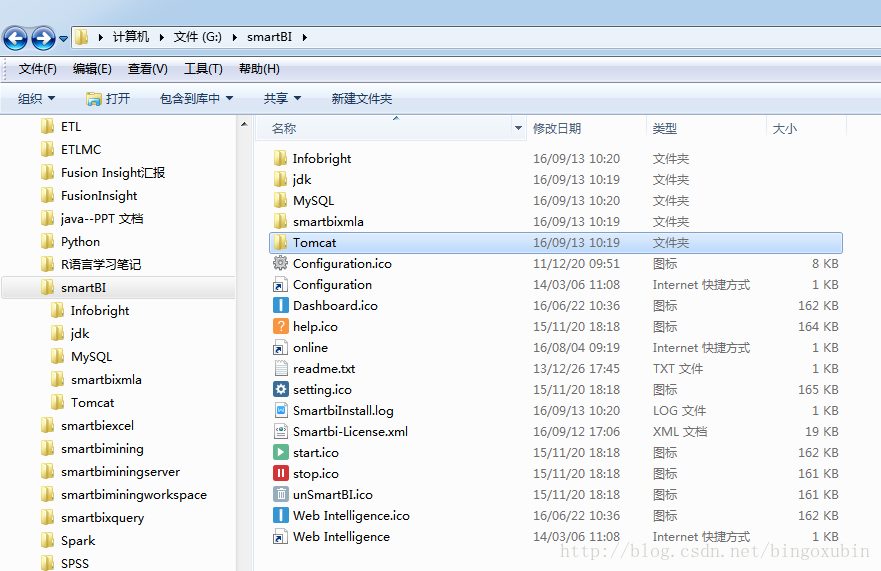881x571 pixels.
Task: Open the 编辑(E) menu
Action: coord(92,69)
